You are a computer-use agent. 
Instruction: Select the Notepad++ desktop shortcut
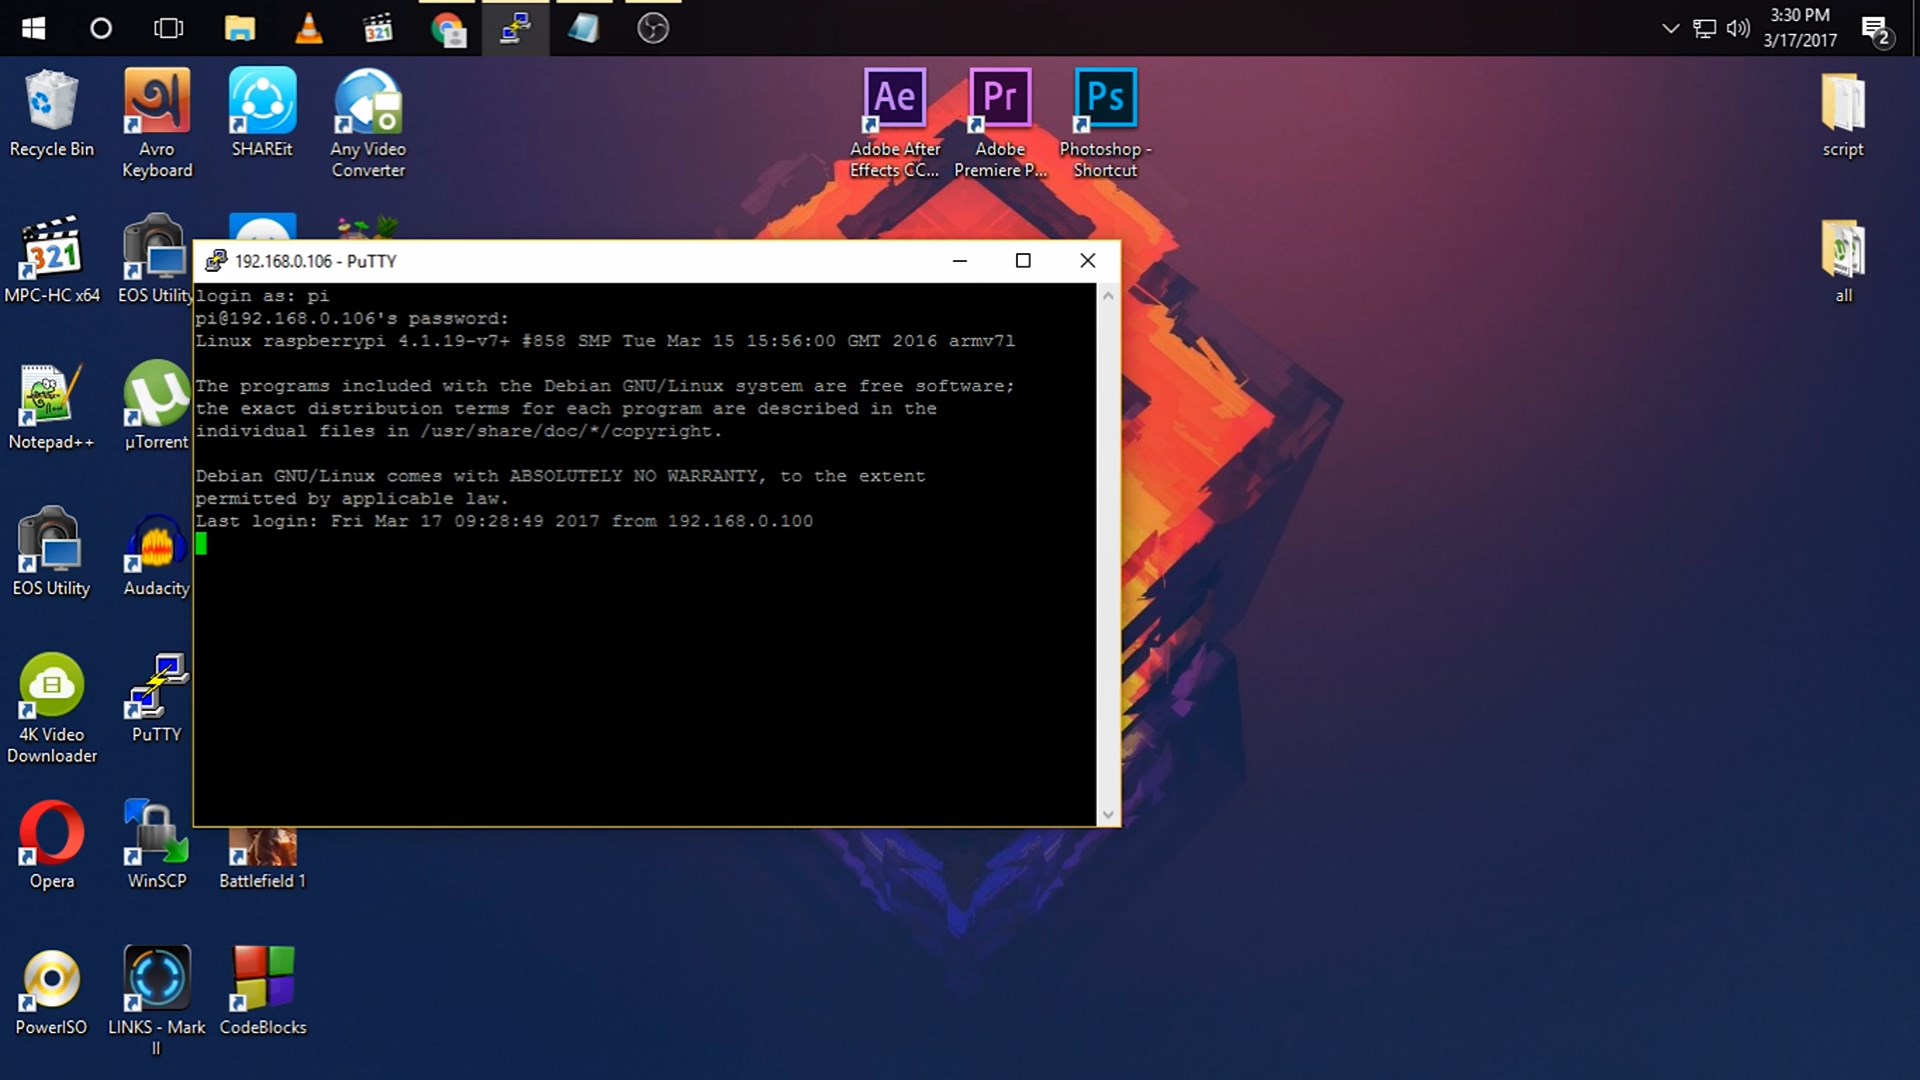click(x=51, y=406)
